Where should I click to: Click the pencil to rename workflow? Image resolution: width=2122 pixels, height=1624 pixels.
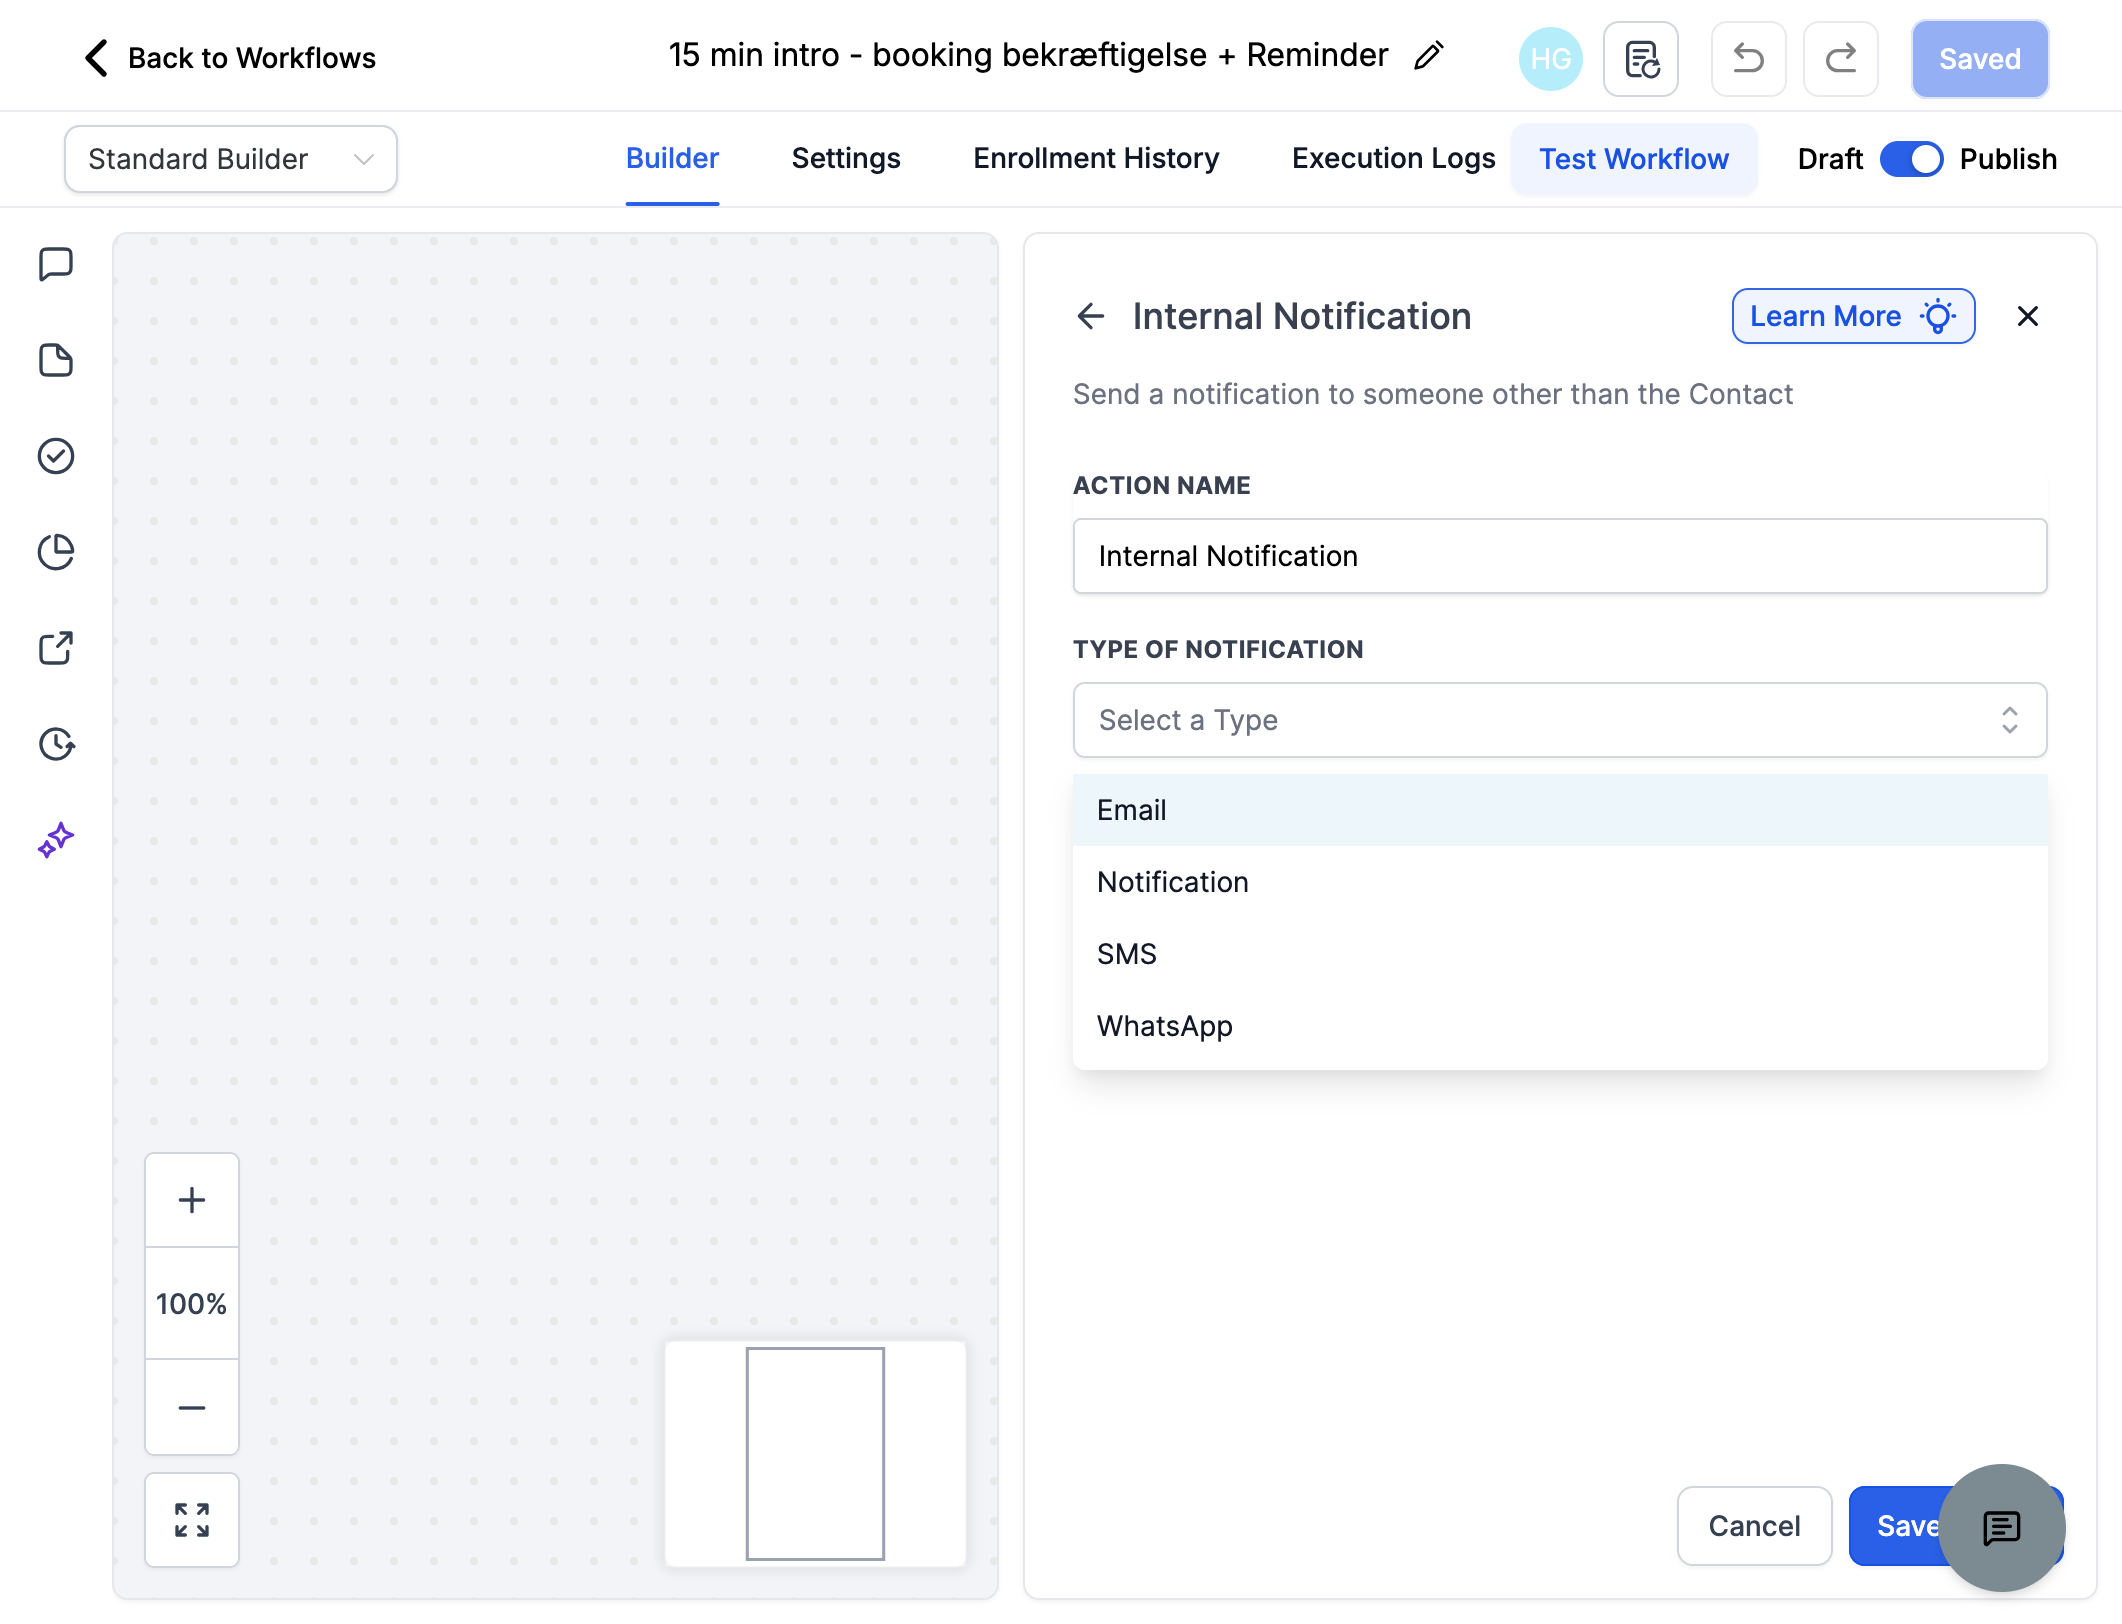[1429, 56]
